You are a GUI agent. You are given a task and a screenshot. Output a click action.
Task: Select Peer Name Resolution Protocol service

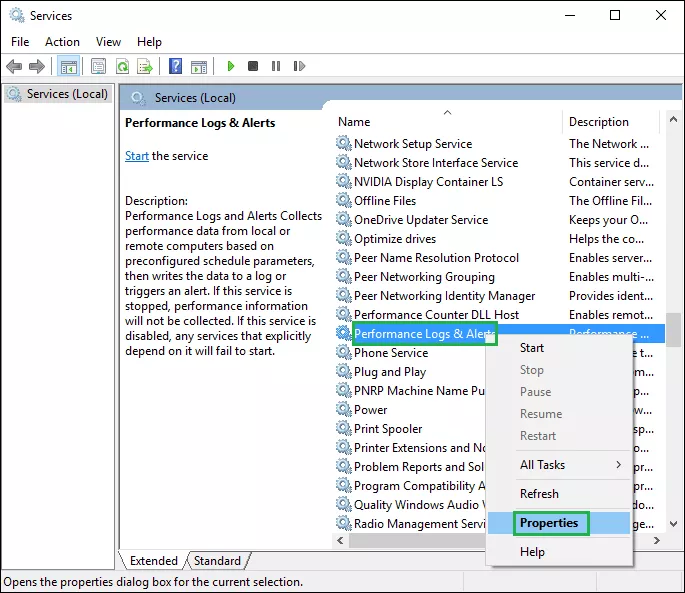499,258
